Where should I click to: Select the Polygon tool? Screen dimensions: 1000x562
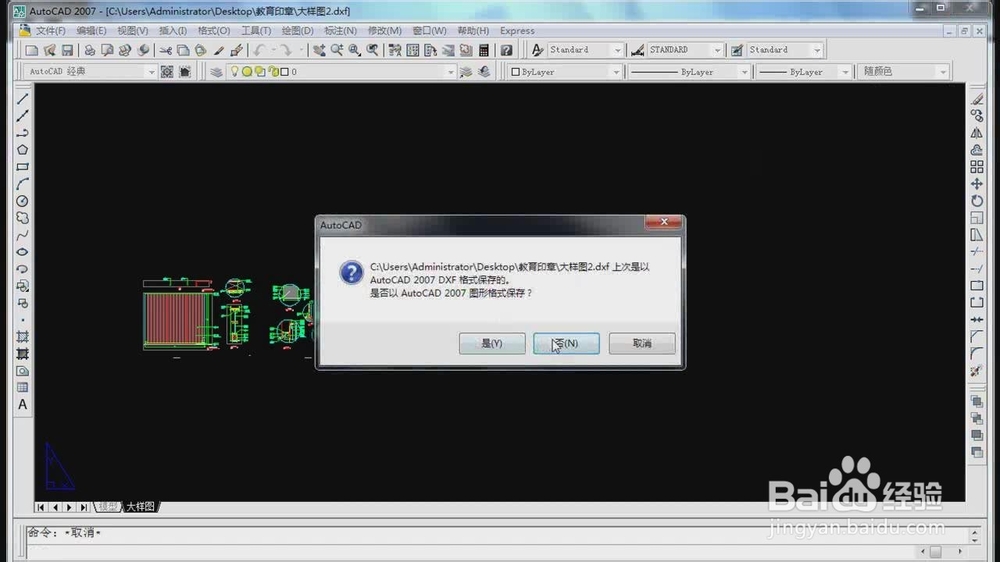pyautogui.click(x=22, y=150)
